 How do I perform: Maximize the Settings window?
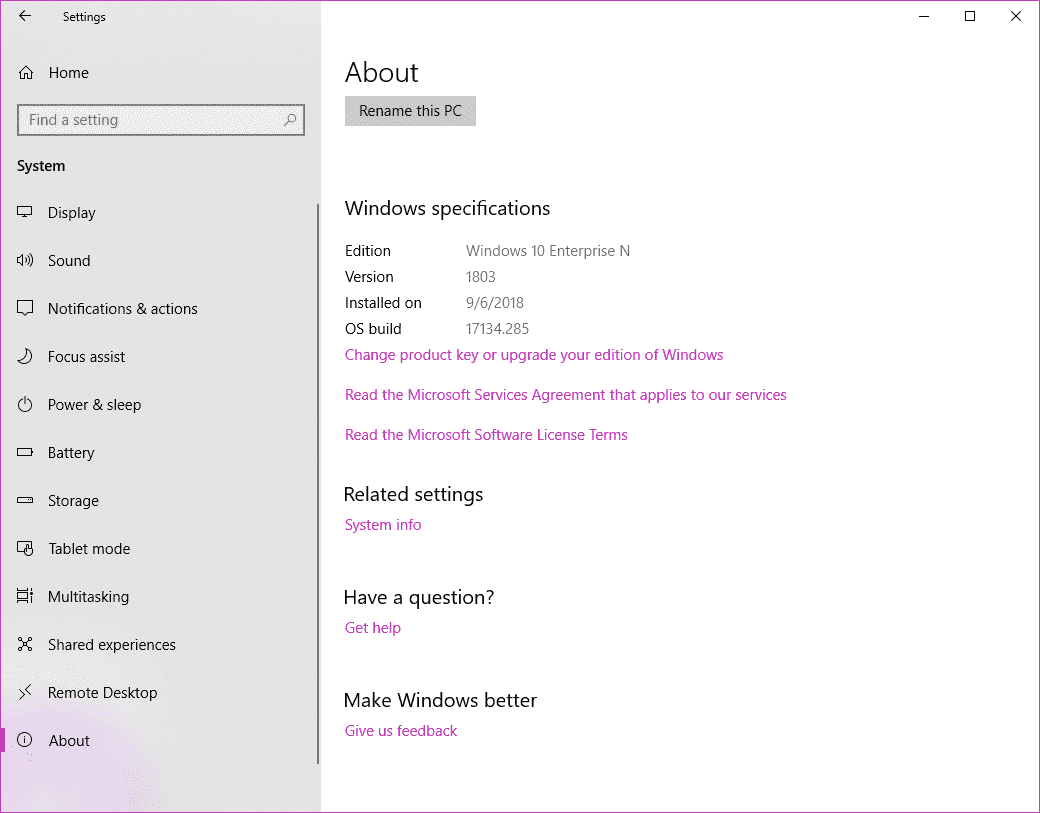[970, 16]
